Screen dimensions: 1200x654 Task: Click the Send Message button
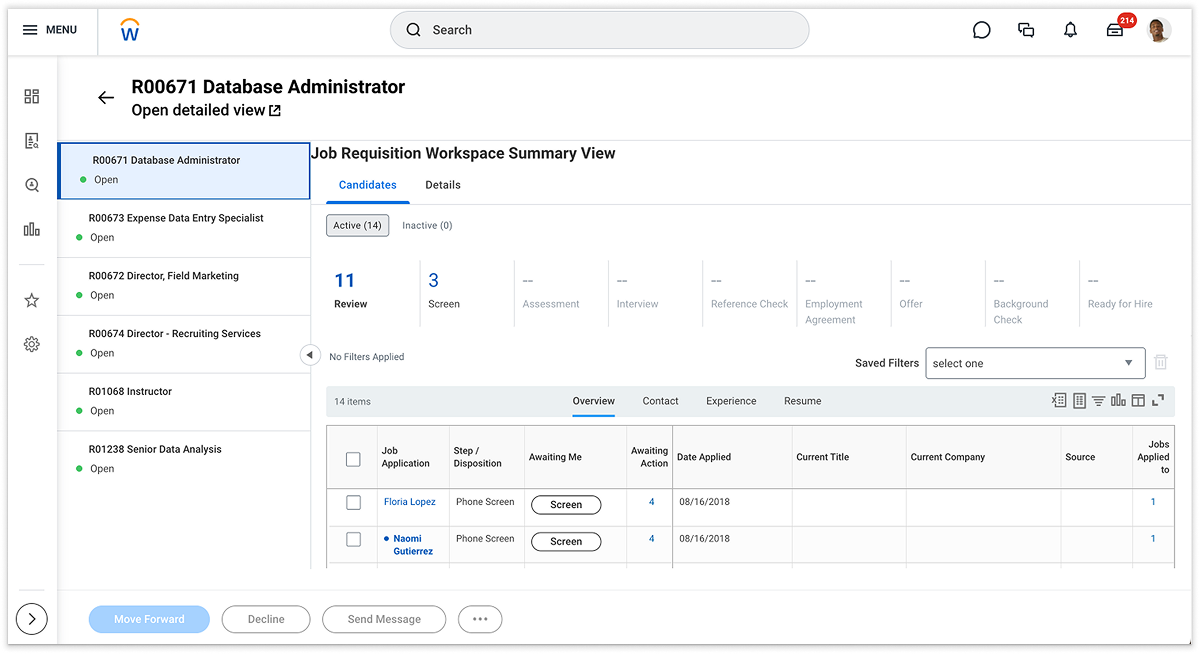pos(384,619)
